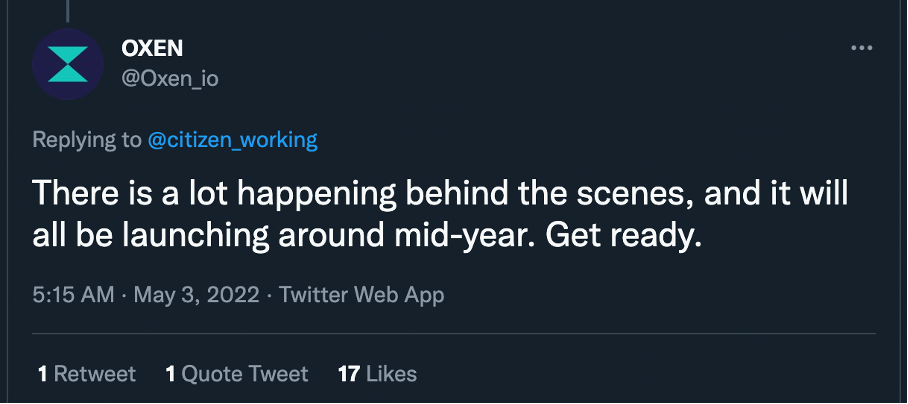Click the divider line under the timestamp

454,333
